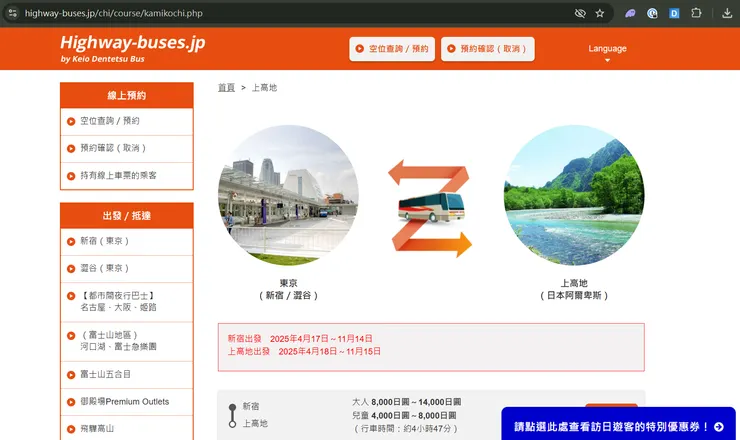Open the blue 訪日遊客特別優惠券 banner
740x440 pixels.
coord(618,424)
